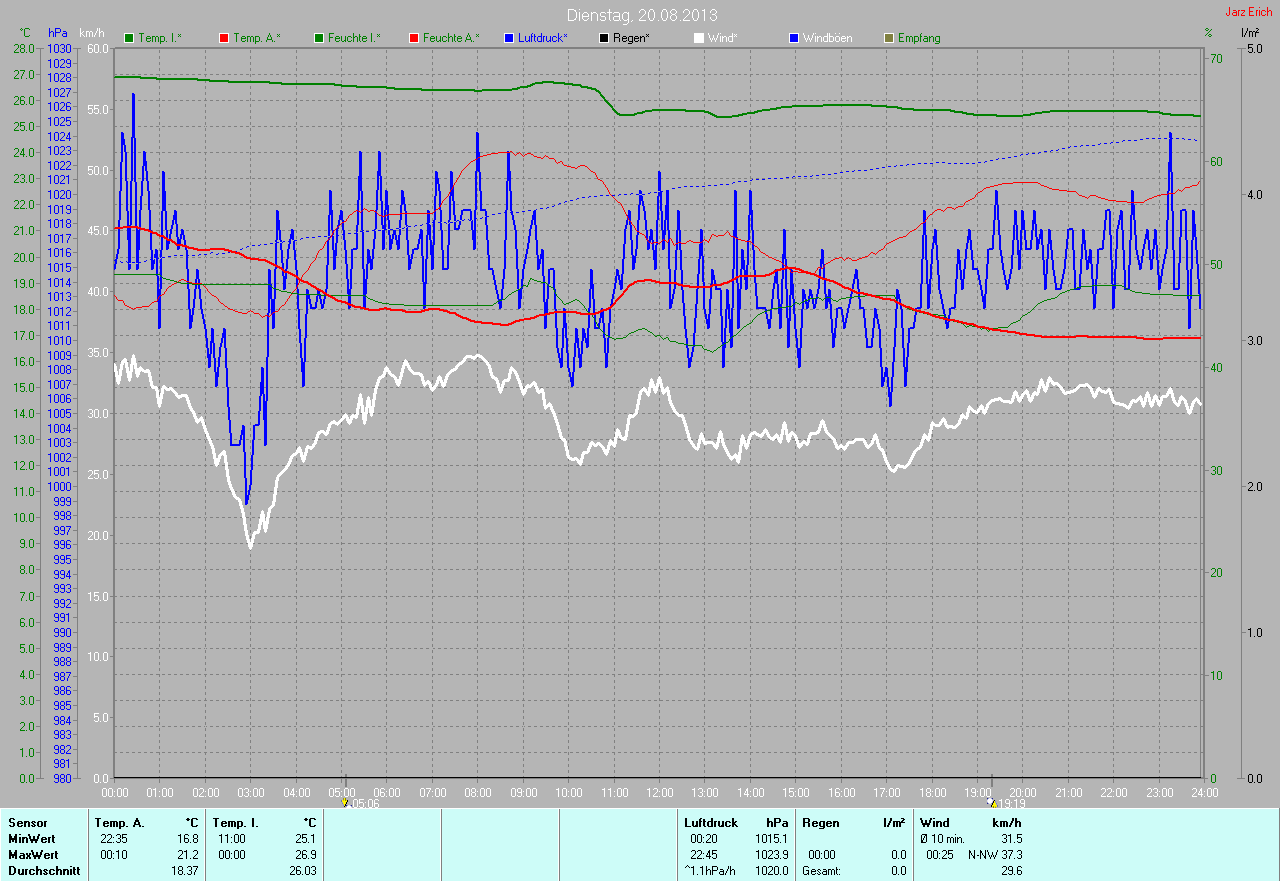
Task: Click the outdoor minimum value "16.8"
Action: [x=187, y=839]
